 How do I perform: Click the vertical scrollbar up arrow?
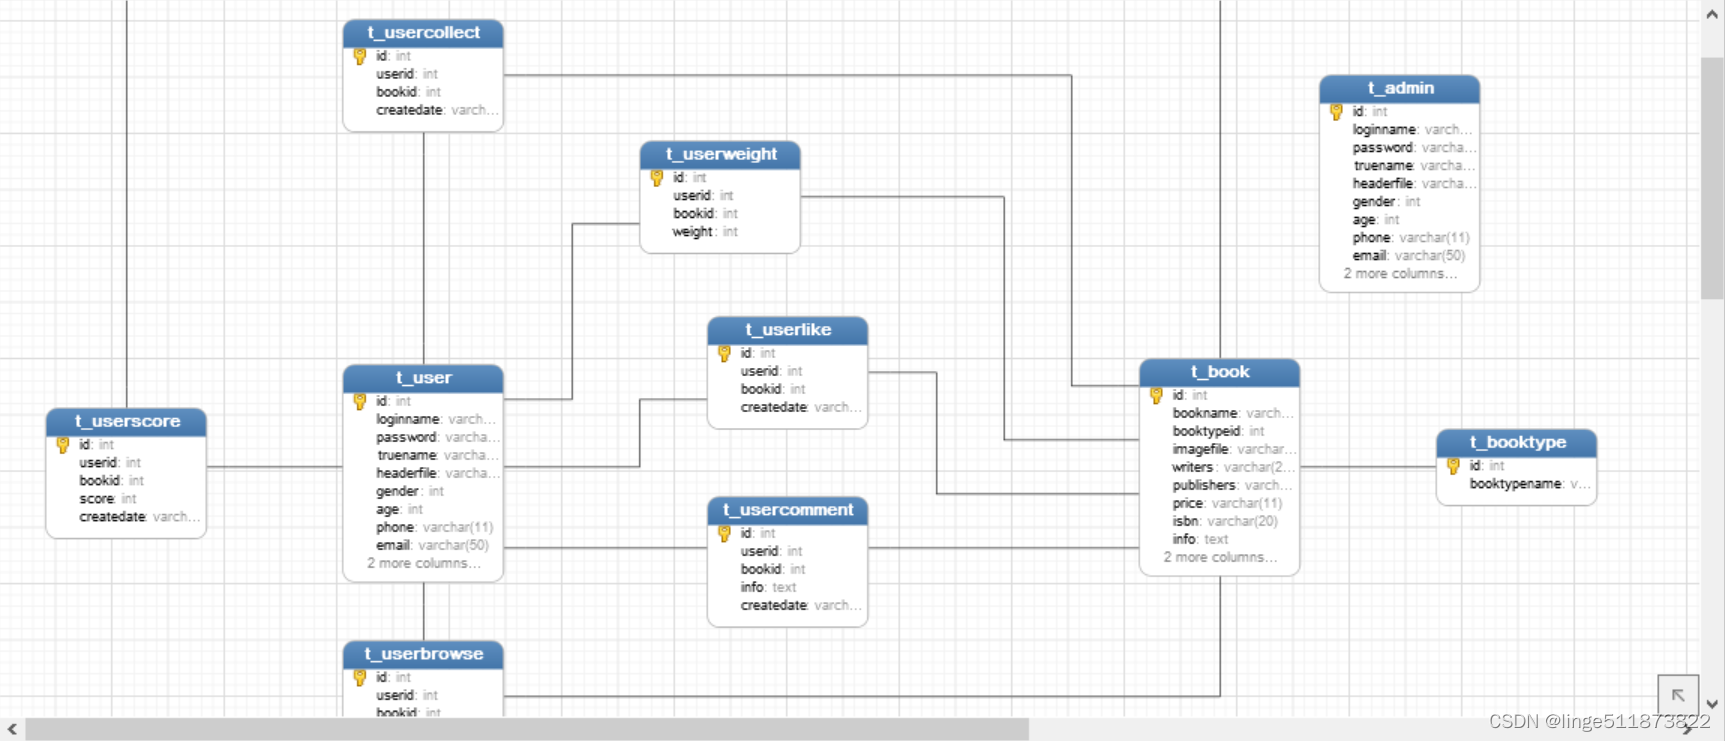(x=1712, y=14)
